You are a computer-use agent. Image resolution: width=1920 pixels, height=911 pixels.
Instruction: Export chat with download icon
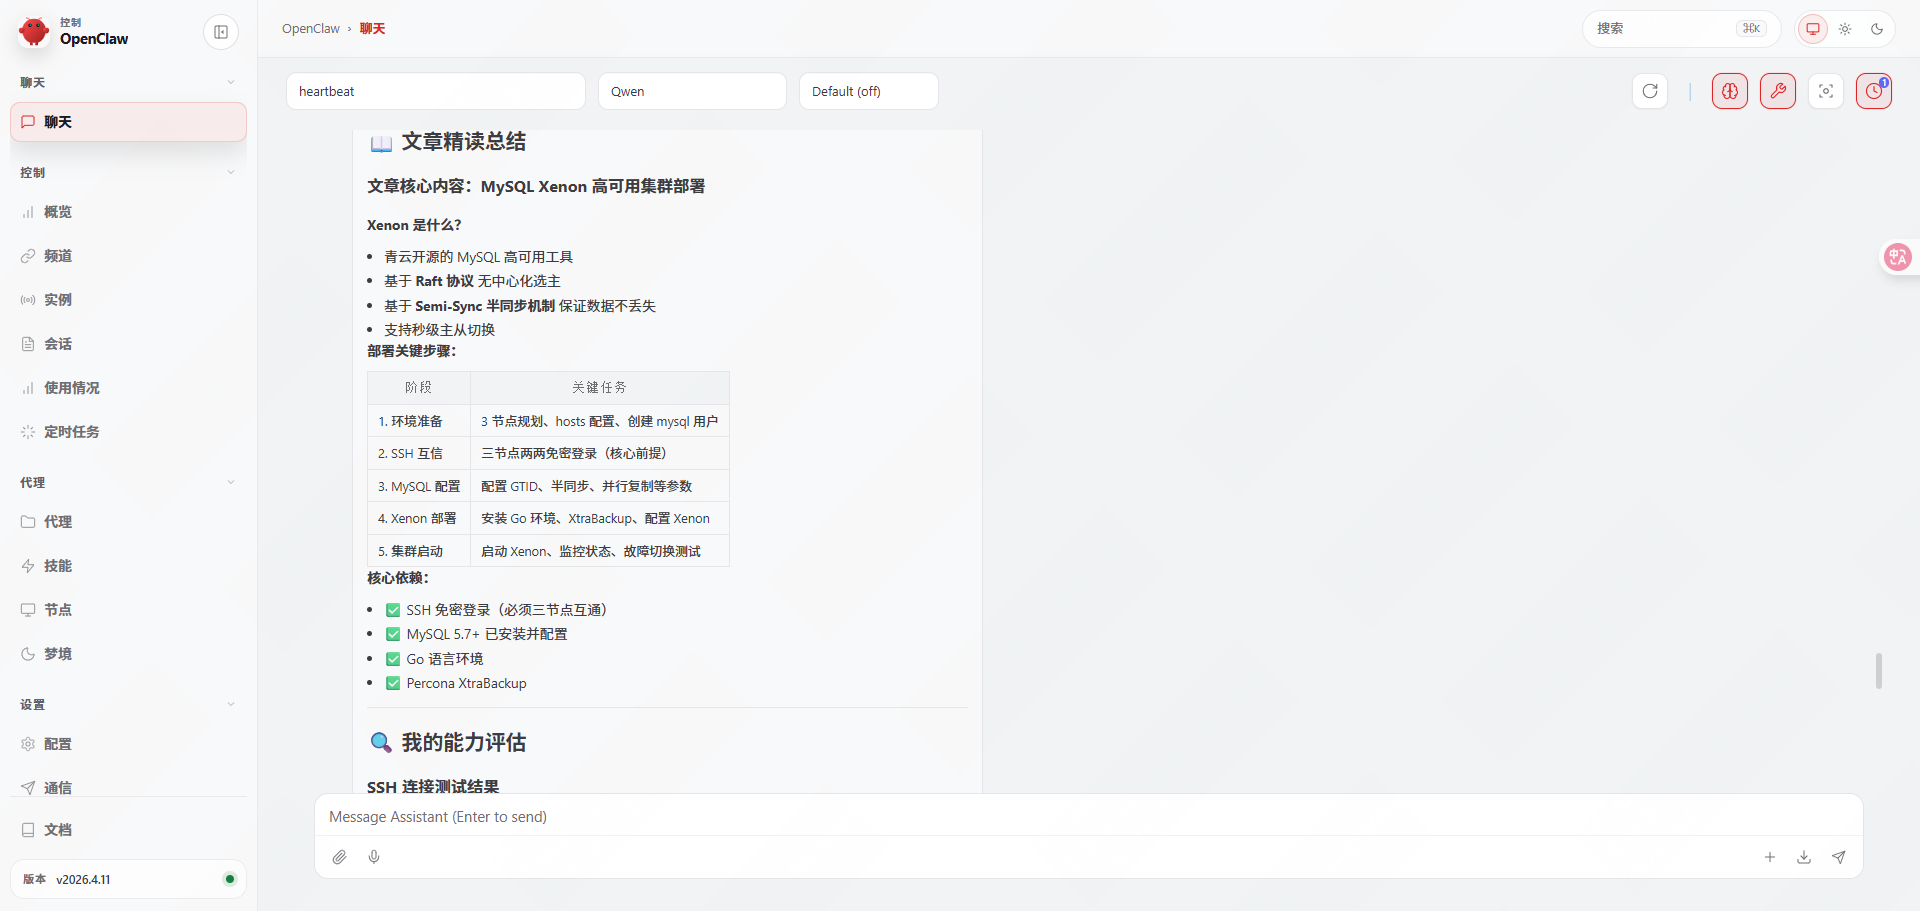1804,857
